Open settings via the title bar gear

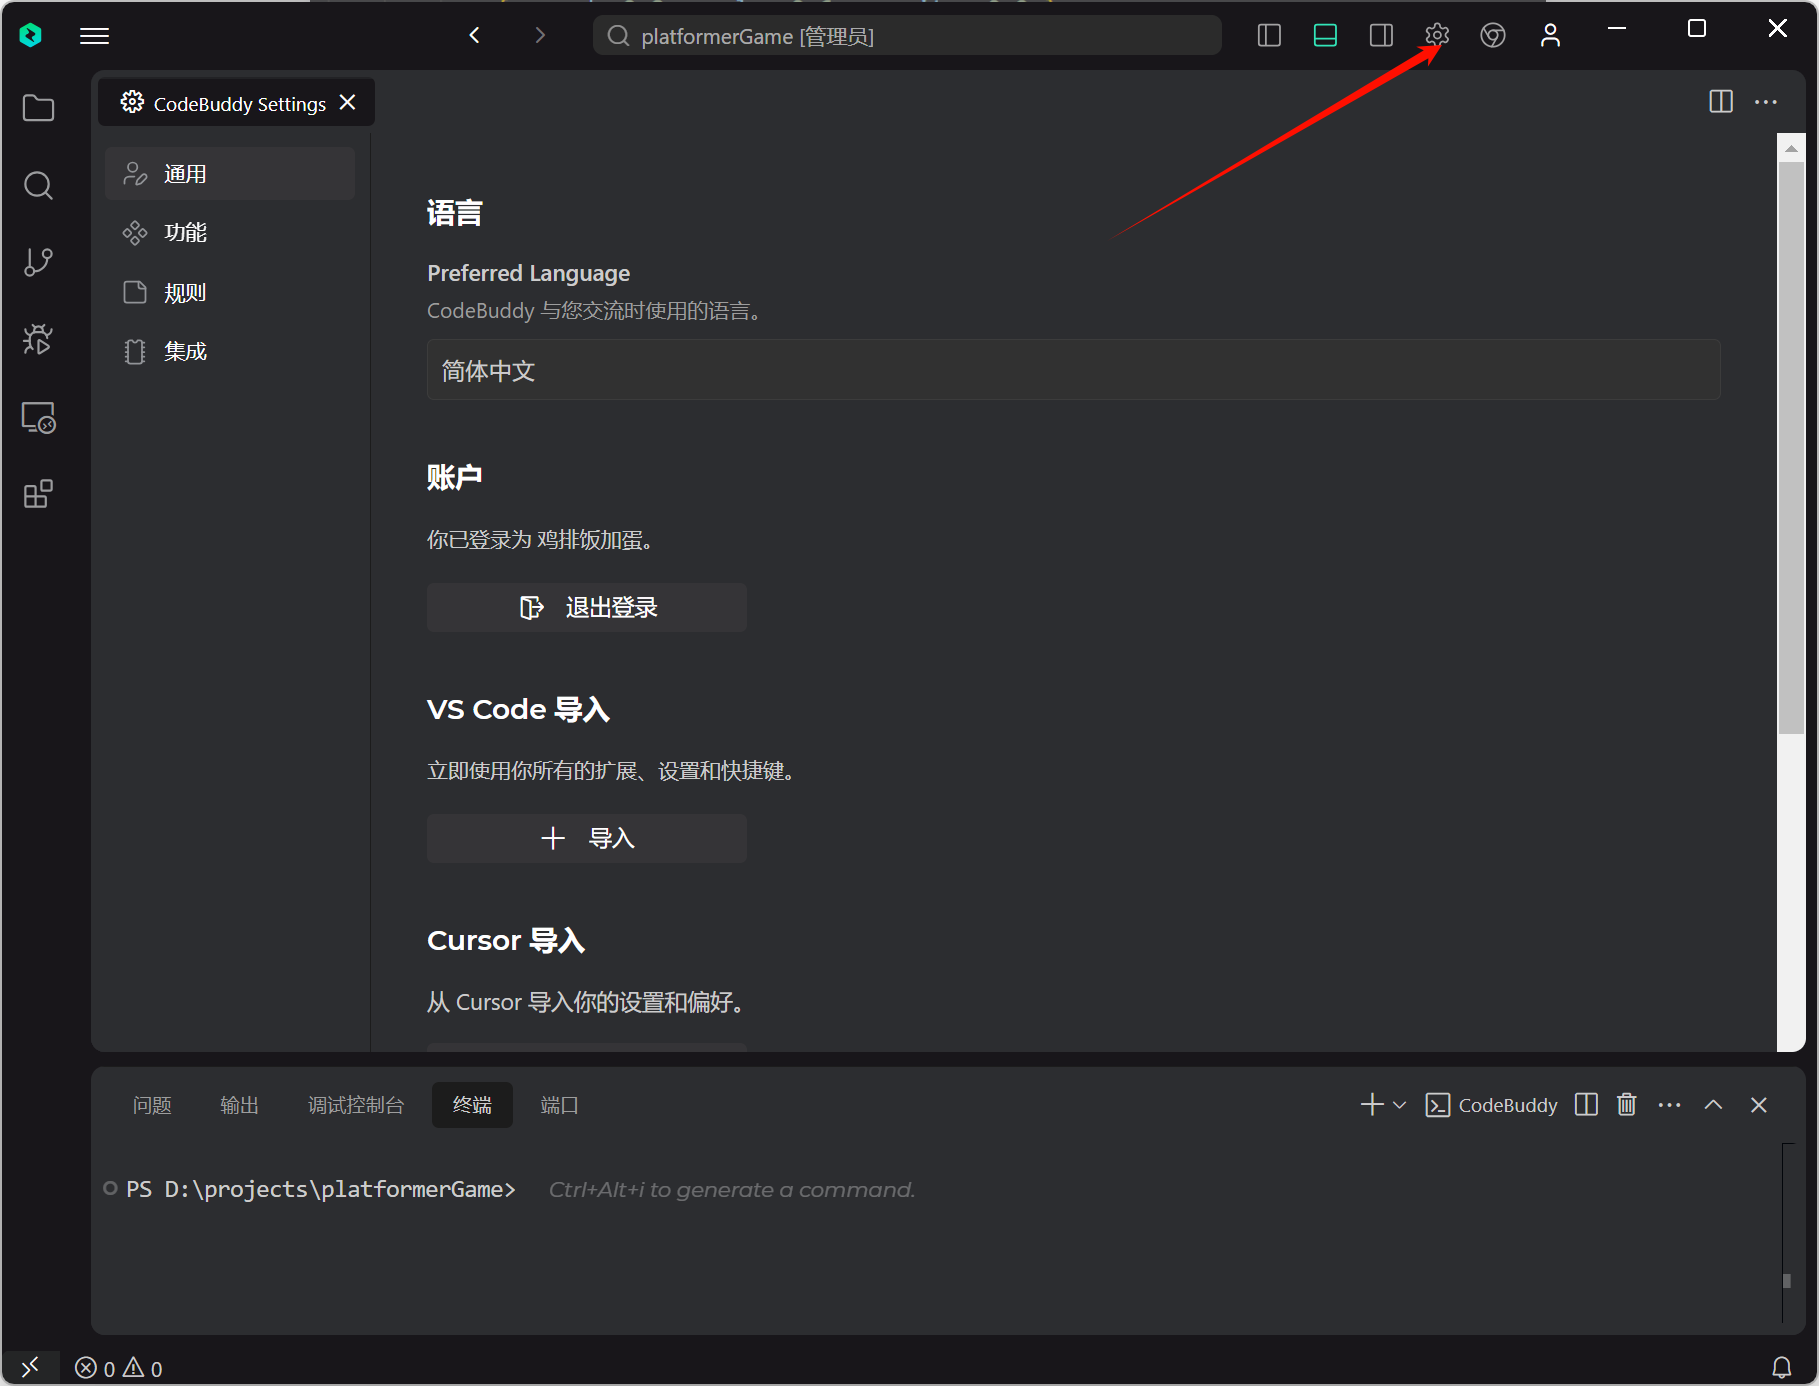tap(1437, 36)
